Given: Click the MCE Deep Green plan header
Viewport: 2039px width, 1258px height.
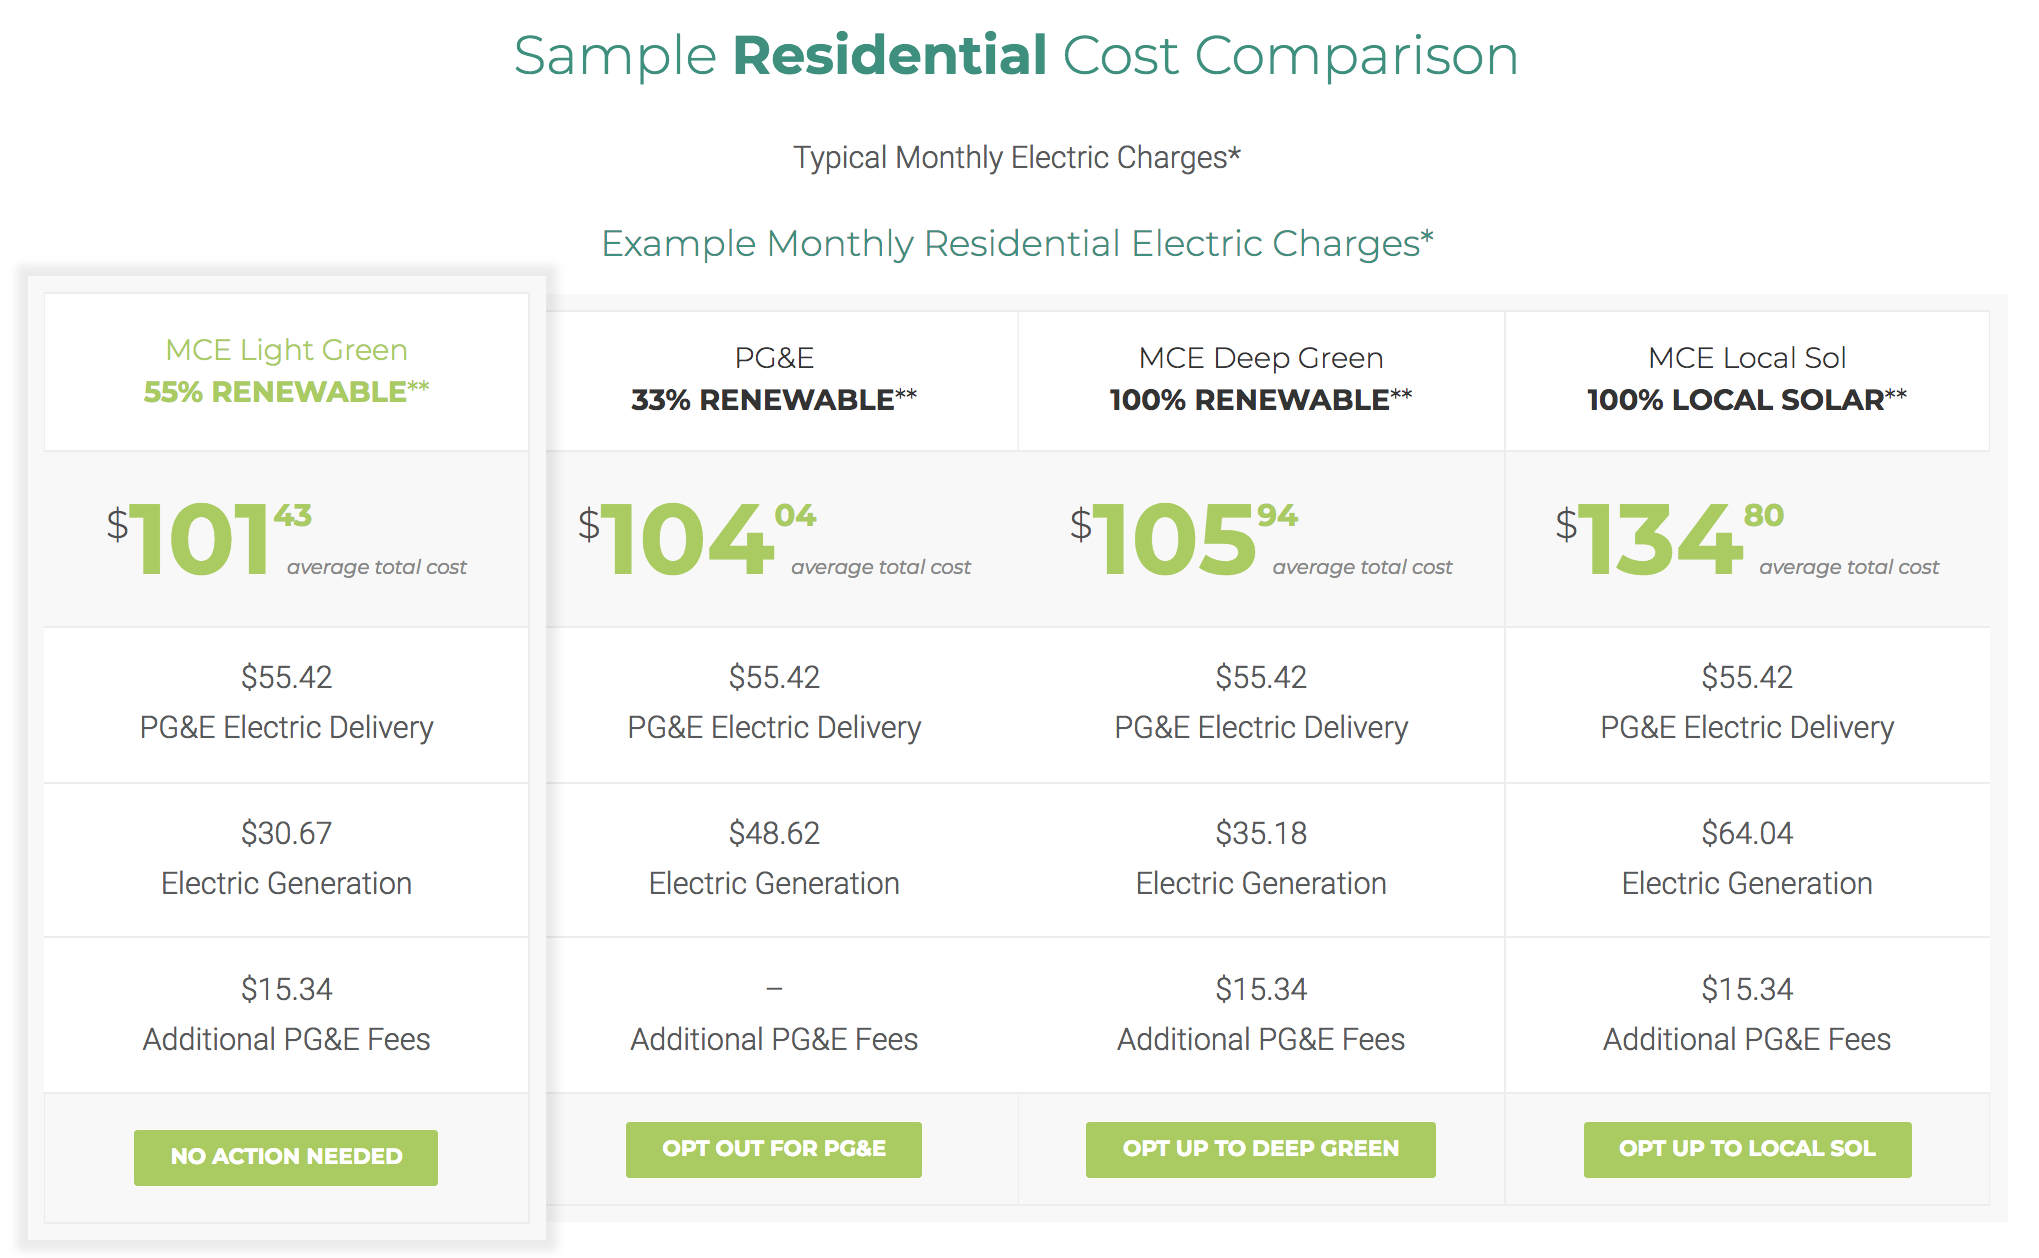Looking at the screenshot, I should tap(1260, 358).
